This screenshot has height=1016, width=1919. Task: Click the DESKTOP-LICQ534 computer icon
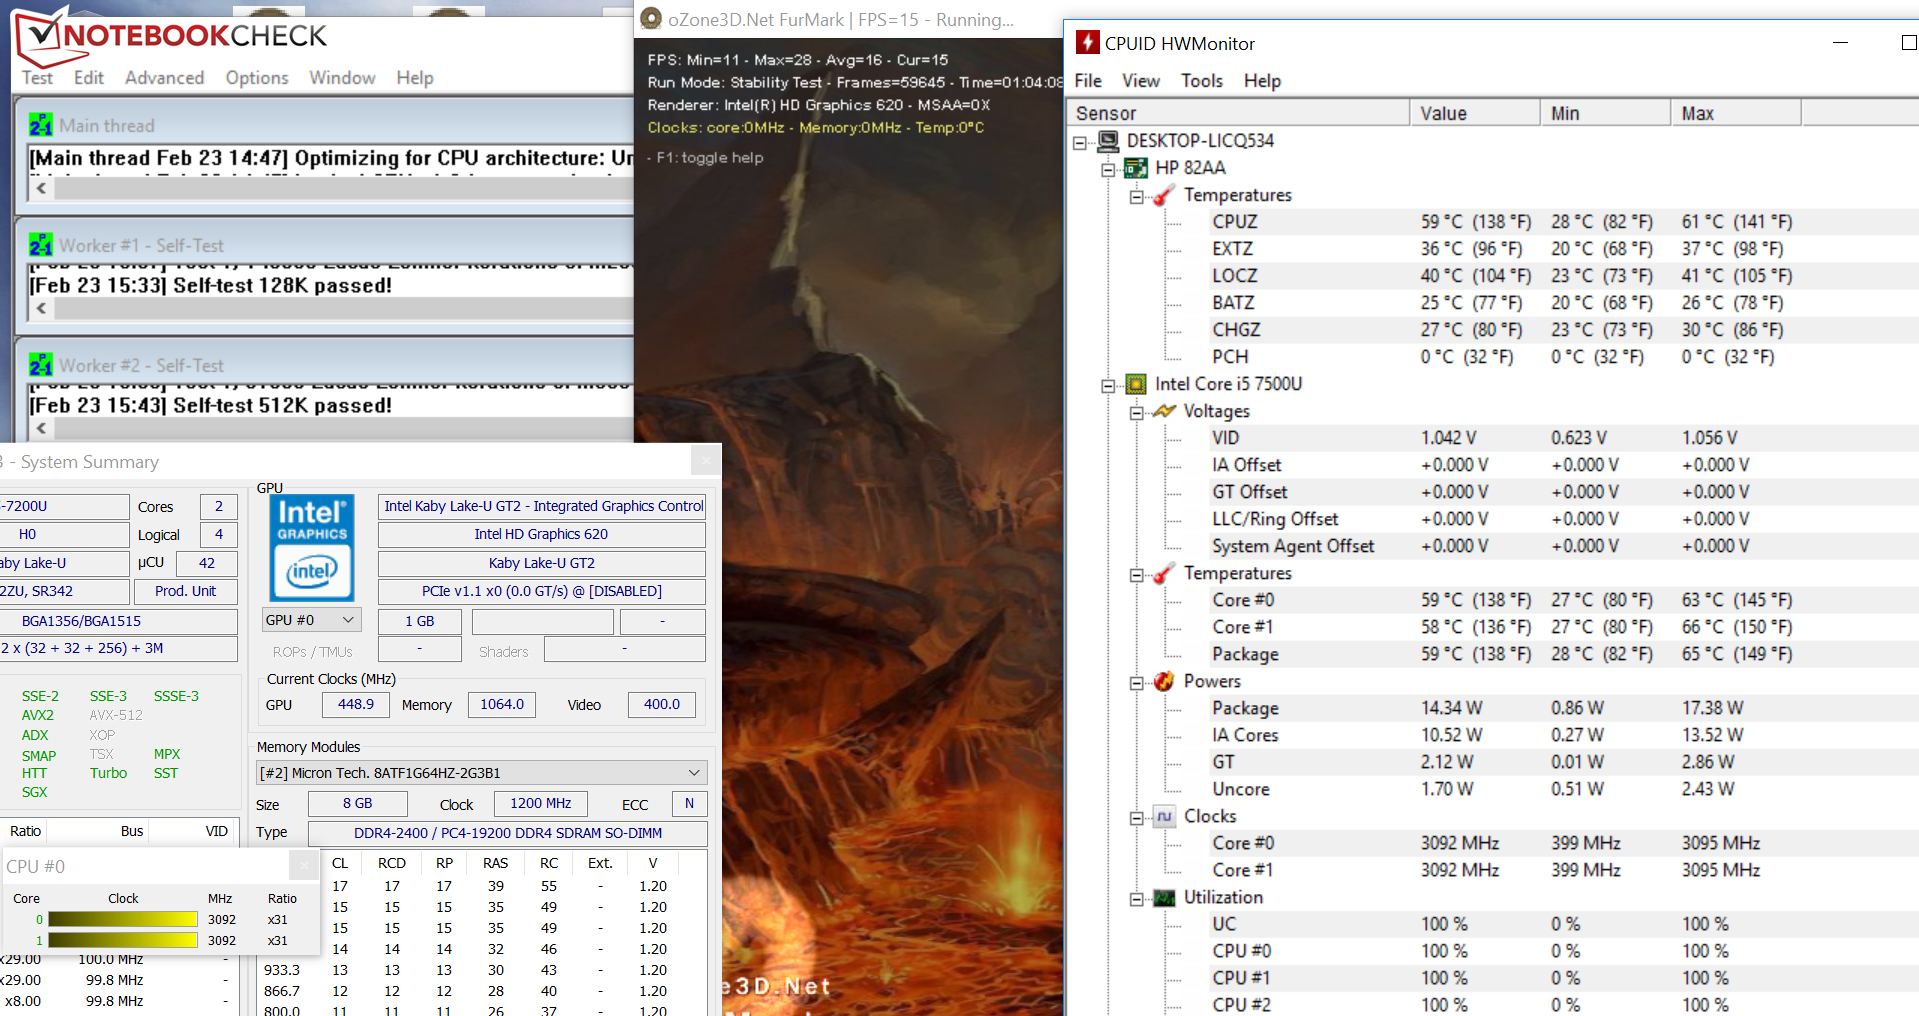tap(1108, 141)
